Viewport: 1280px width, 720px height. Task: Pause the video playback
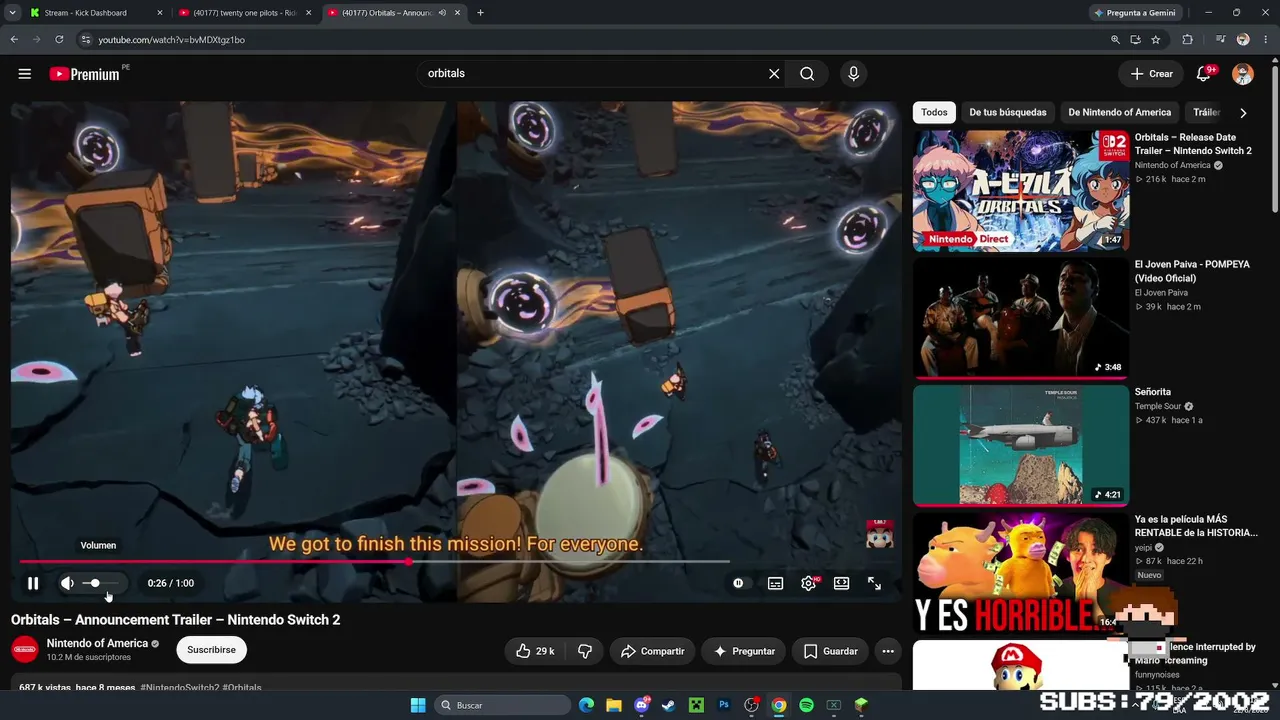coord(33,583)
